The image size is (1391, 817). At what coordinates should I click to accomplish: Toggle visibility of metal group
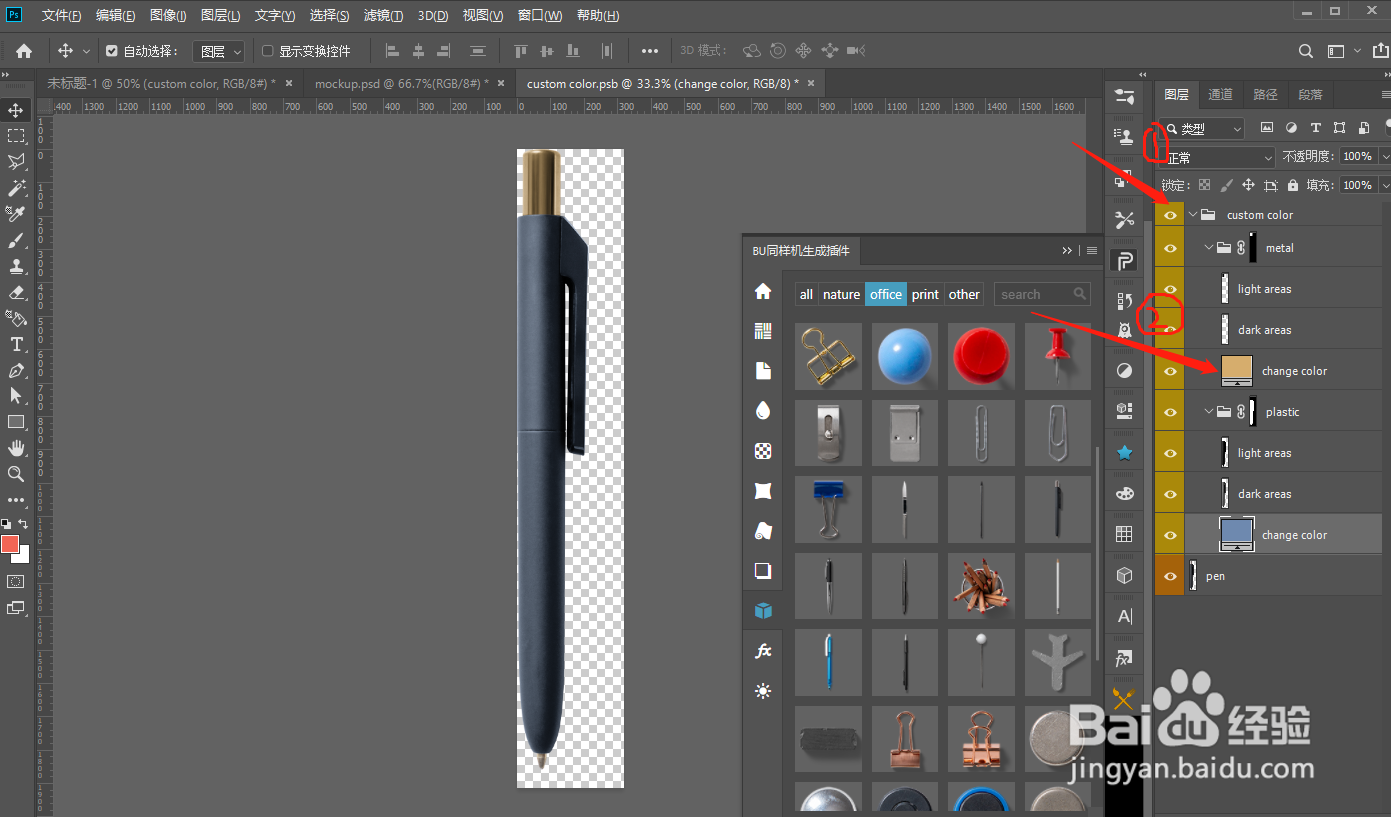point(1169,248)
